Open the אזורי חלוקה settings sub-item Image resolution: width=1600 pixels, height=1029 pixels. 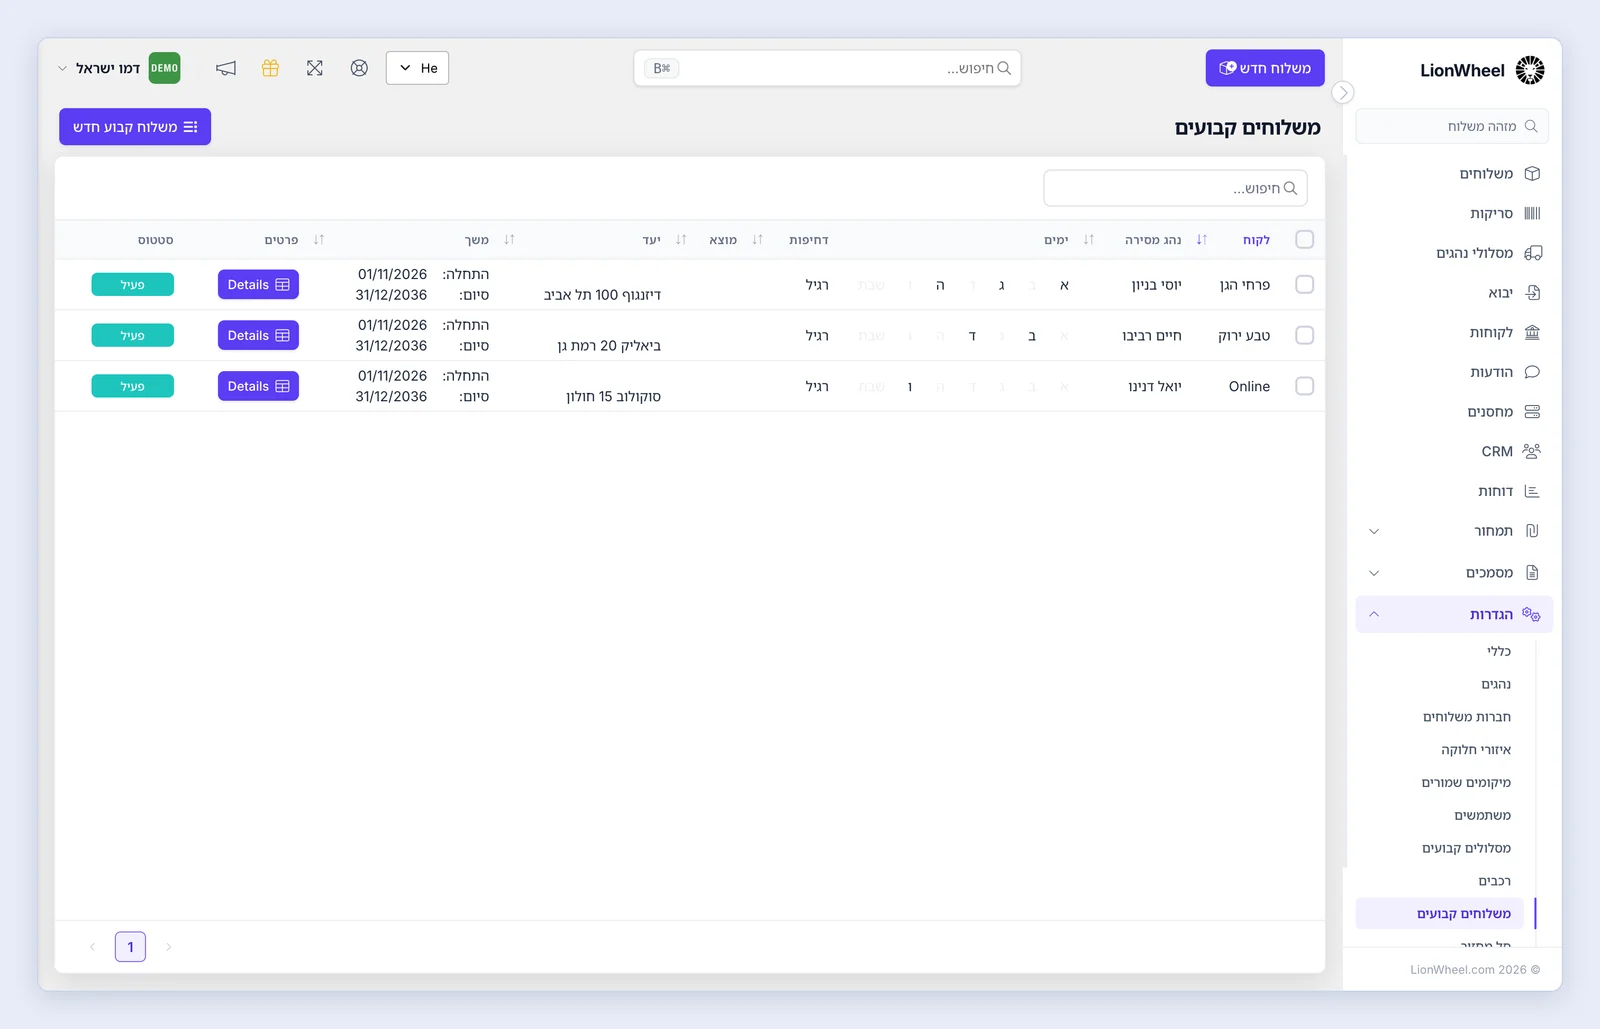[x=1476, y=750]
